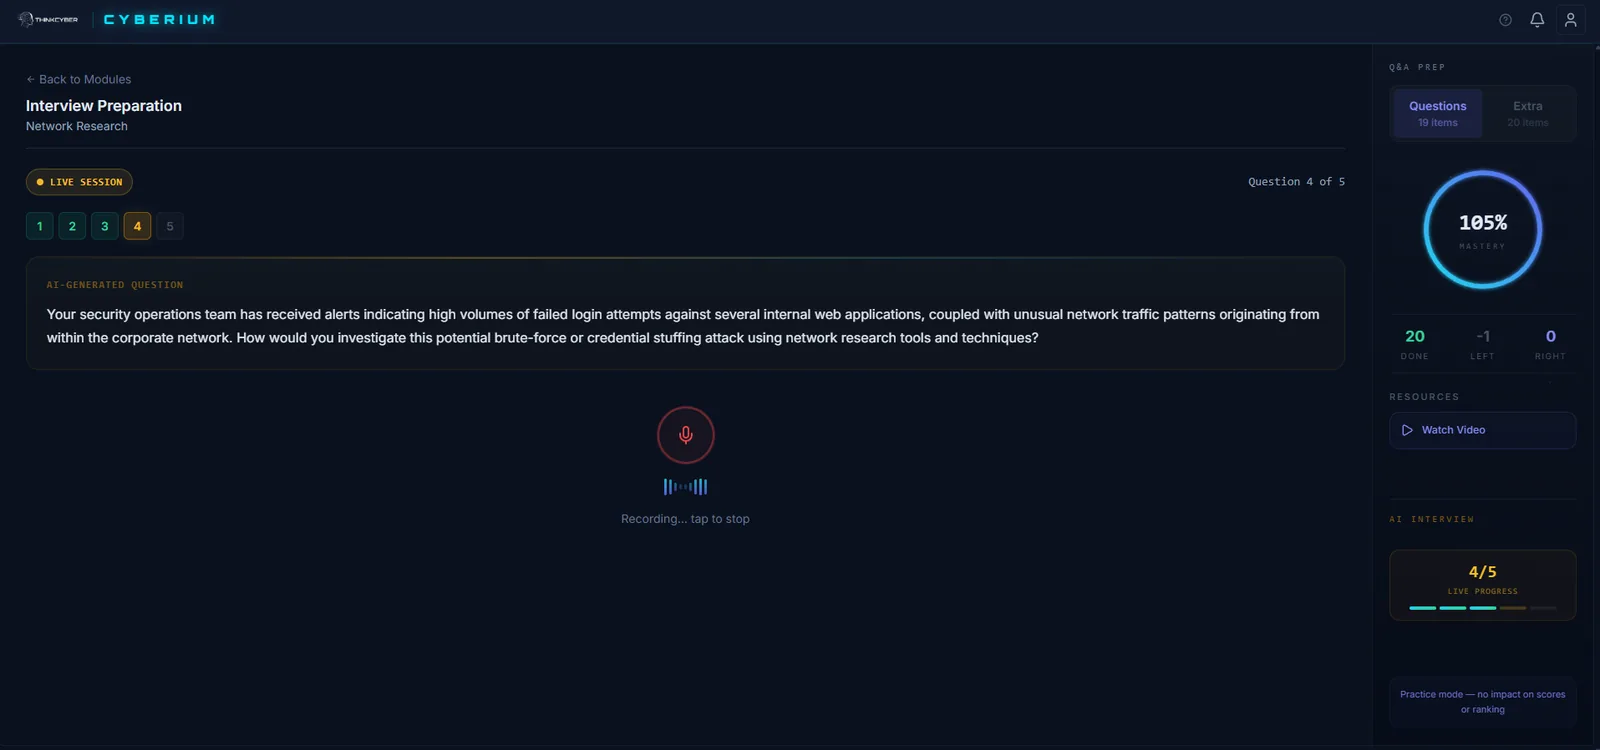The image size is (1600, 750).
Task: Click the Cyberium brand logo
Action: (159, 19)
